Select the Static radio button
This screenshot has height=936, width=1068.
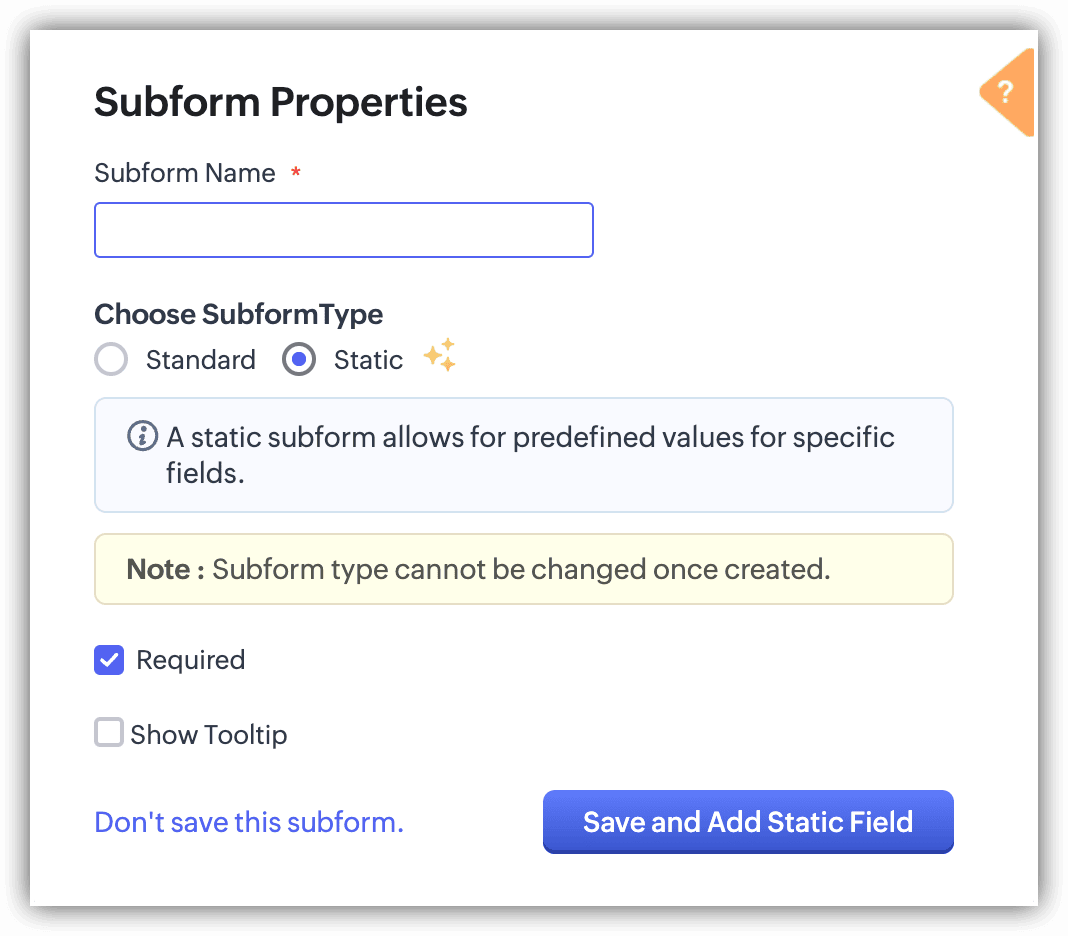pyautogui.click(x=299, y=360)
